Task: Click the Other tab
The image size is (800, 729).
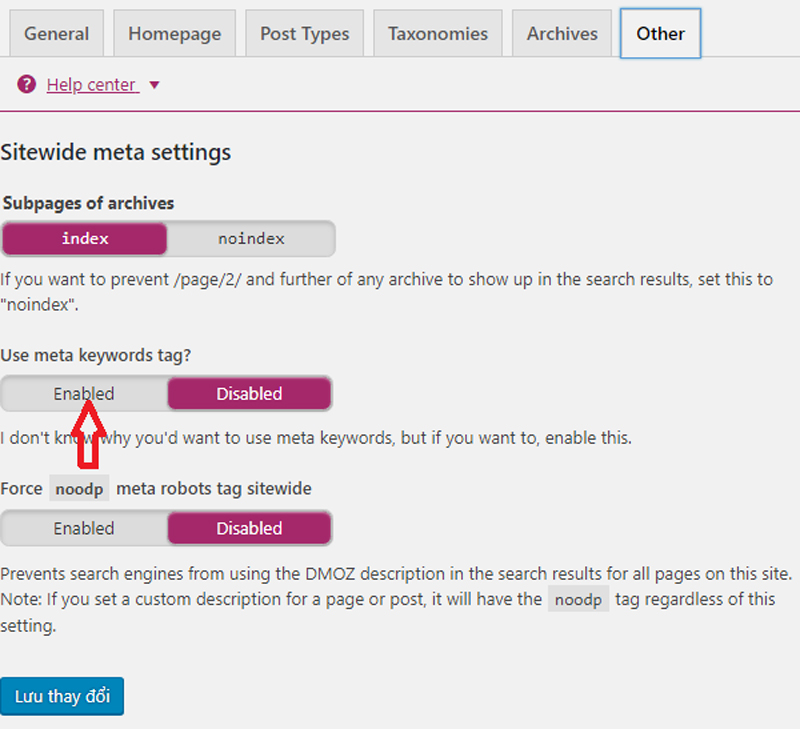Action: (660, 34)
